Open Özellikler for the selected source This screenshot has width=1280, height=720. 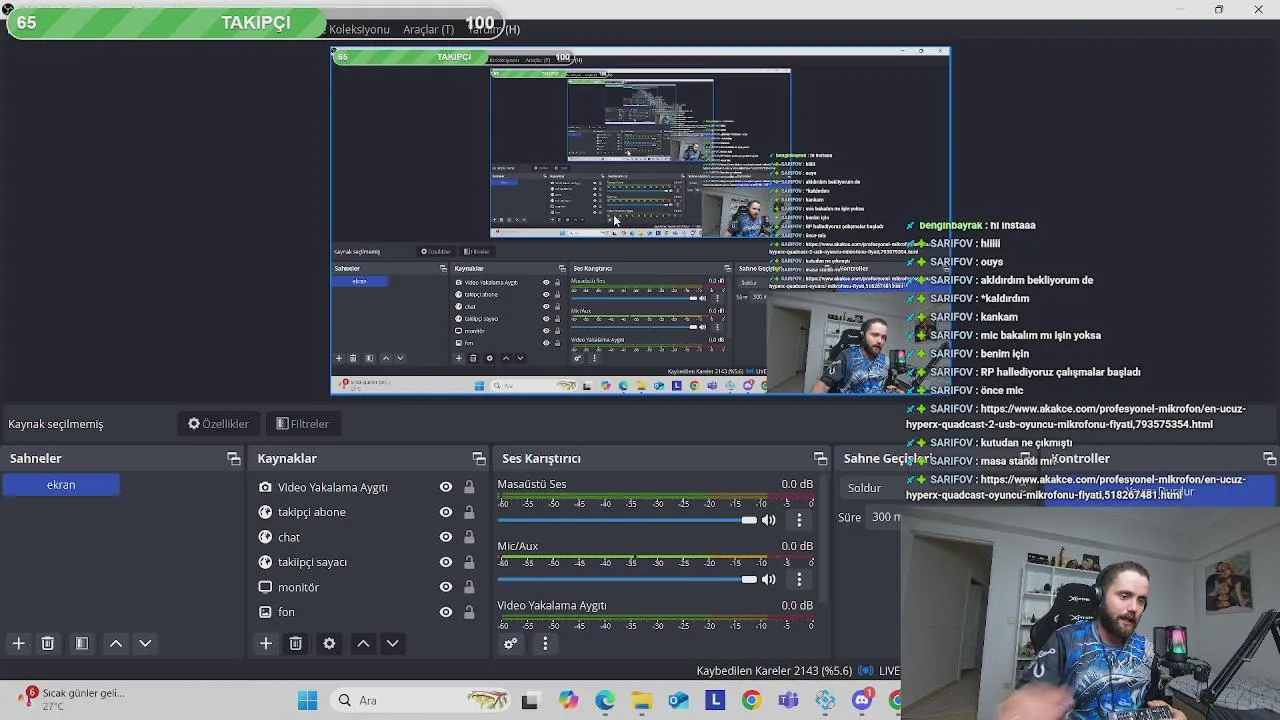click(219, 424)
